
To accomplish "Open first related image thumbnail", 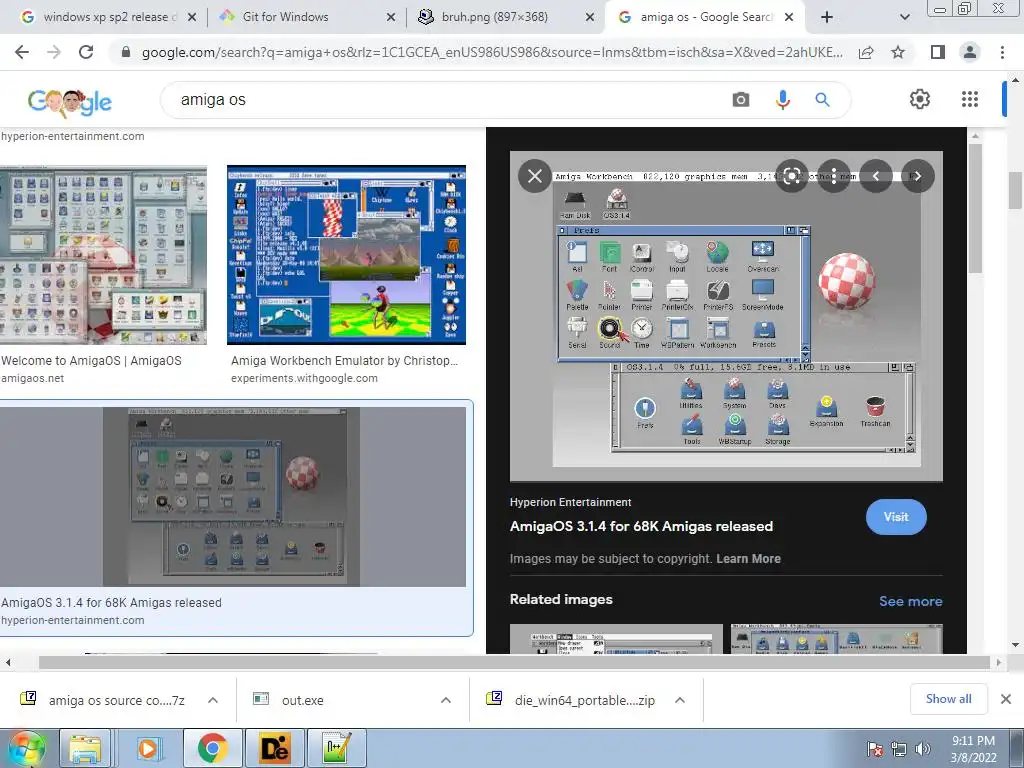I will pos(616,639).
